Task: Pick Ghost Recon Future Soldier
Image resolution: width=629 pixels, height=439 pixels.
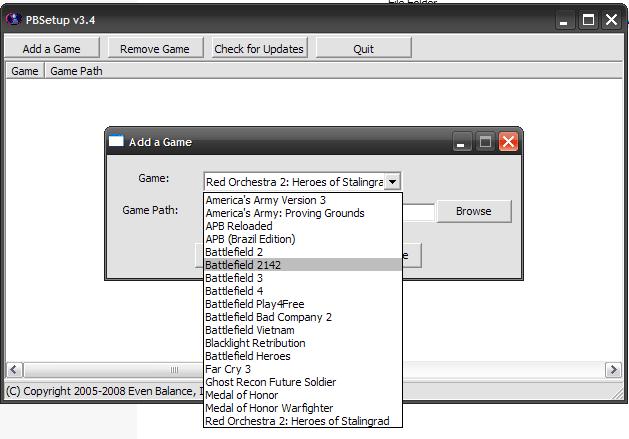Action: (302, 382)
